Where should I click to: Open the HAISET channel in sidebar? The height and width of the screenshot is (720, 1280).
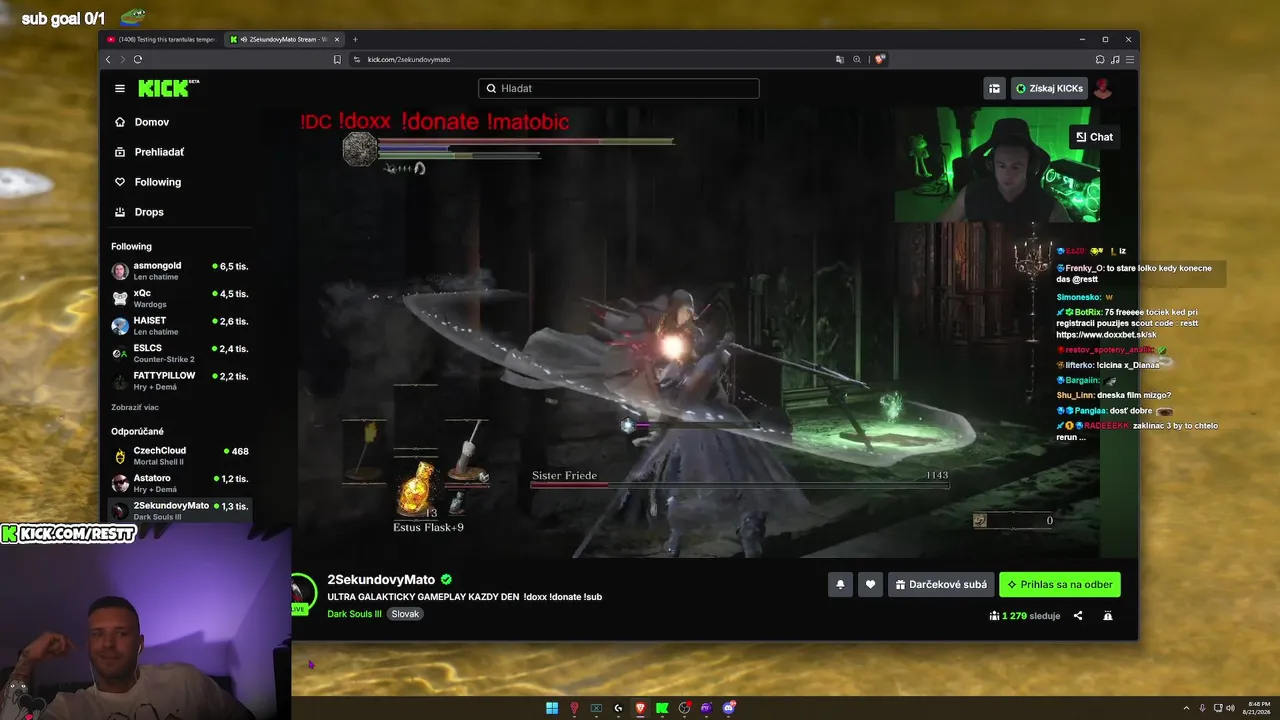coord(180,326)
